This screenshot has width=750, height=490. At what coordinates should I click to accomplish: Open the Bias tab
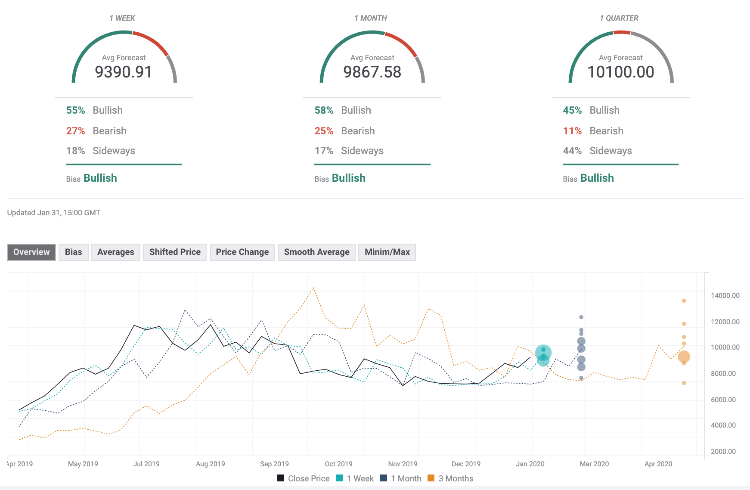pos(74,252)
